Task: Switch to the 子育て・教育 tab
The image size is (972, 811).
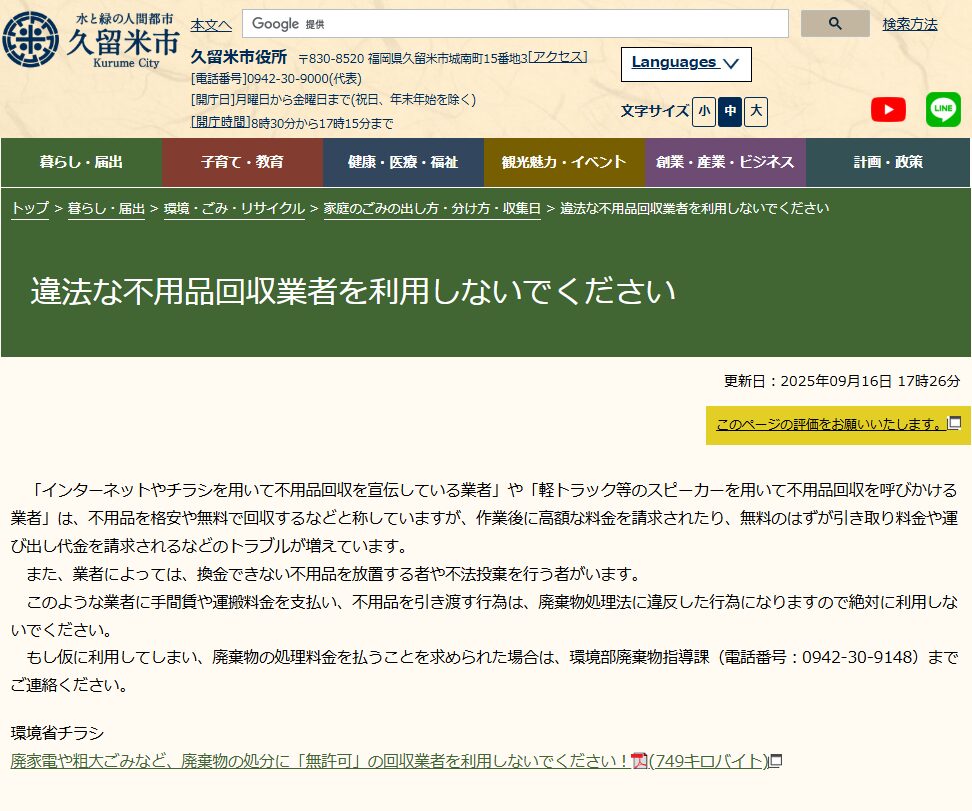Action: point(242,161)
